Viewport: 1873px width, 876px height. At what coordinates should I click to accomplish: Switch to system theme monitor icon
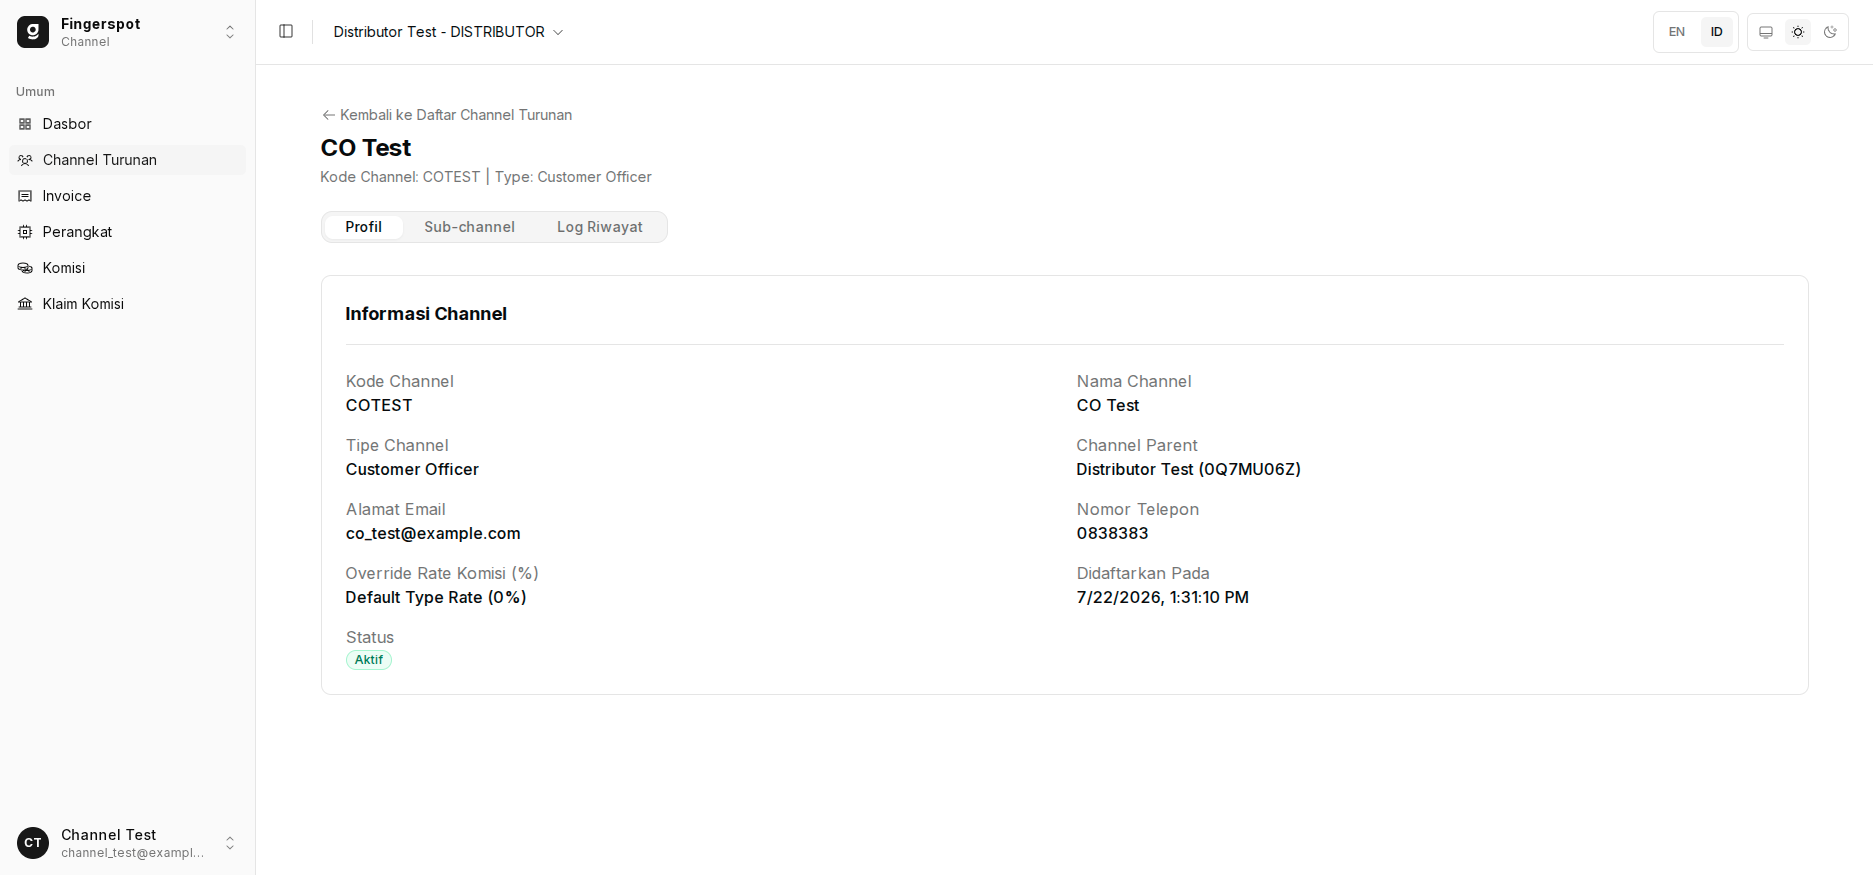click(1766, 32)
